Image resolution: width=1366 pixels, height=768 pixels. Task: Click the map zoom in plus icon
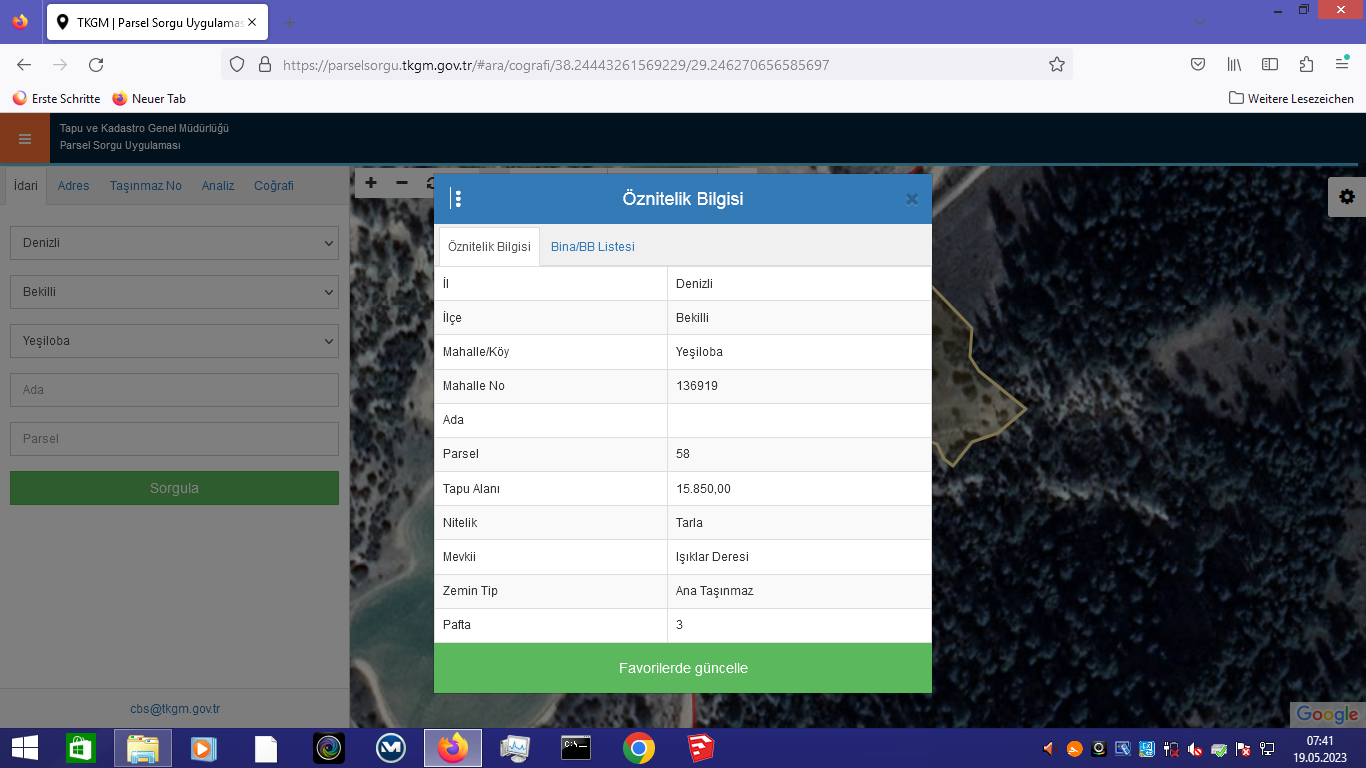(371, 183)
